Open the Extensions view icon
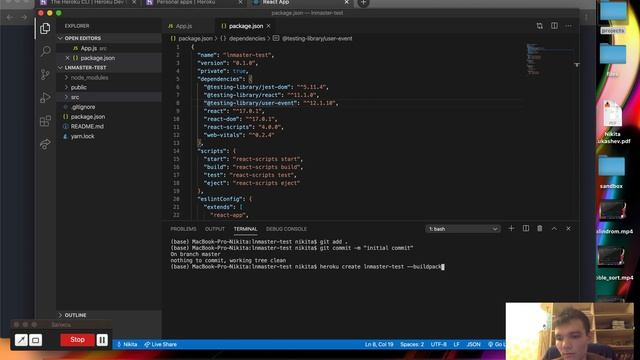 [45, 121]
